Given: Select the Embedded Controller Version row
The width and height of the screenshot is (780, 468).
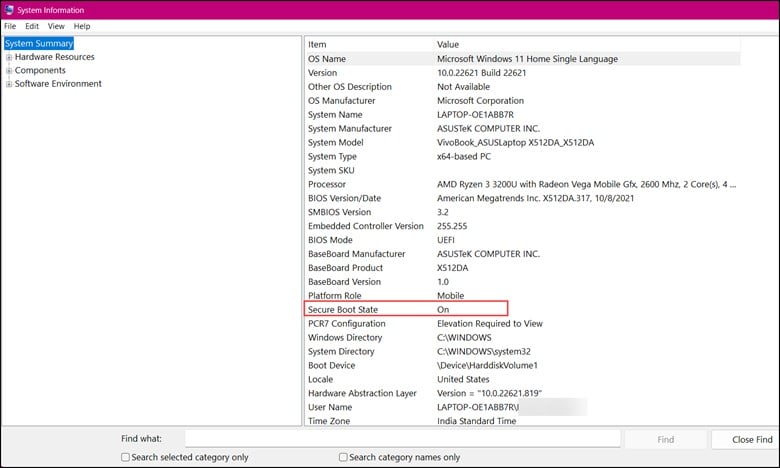Looking at the screenshot, I should 522,226.
